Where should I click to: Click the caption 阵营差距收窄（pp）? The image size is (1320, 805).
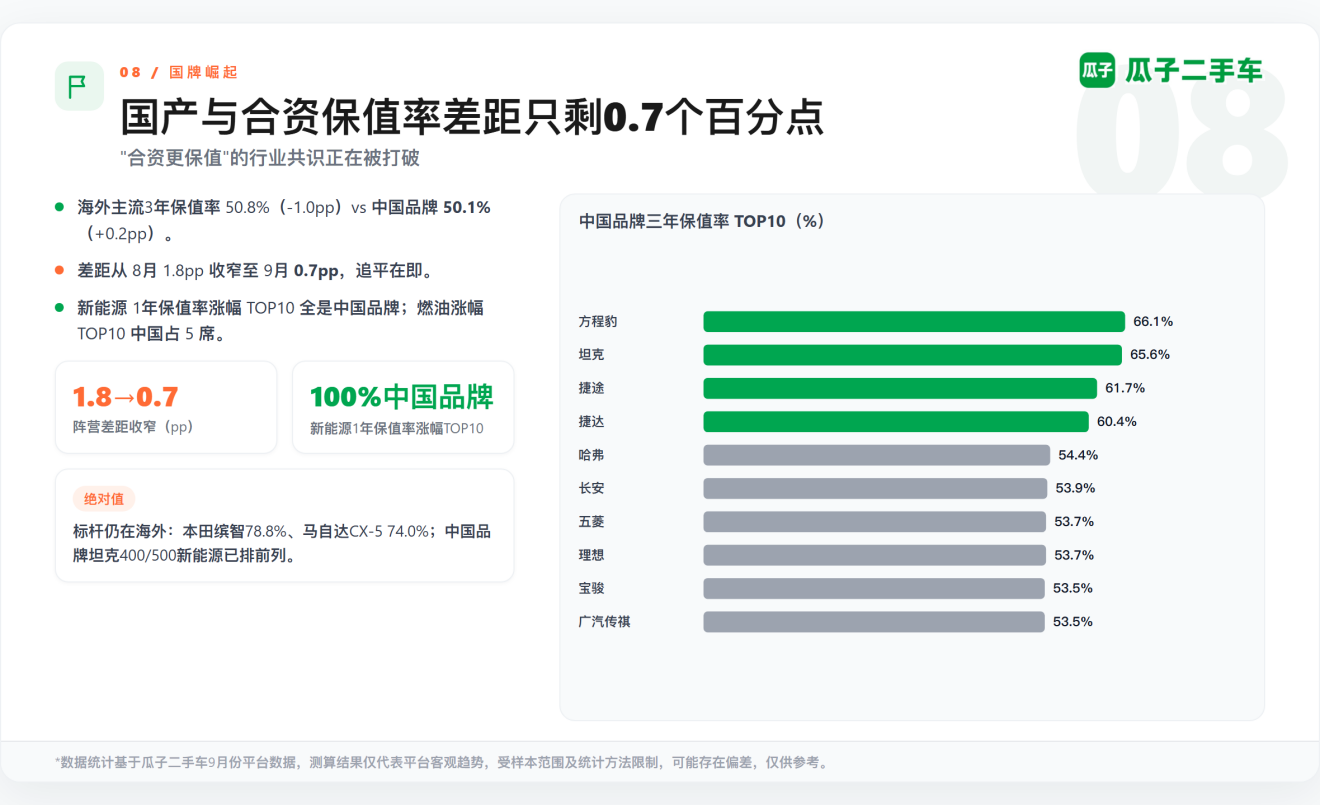(x=133, y=427)
